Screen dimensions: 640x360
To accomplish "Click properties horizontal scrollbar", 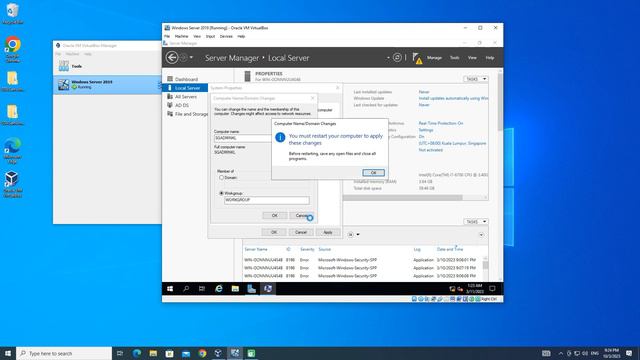I will coord(402,198).
